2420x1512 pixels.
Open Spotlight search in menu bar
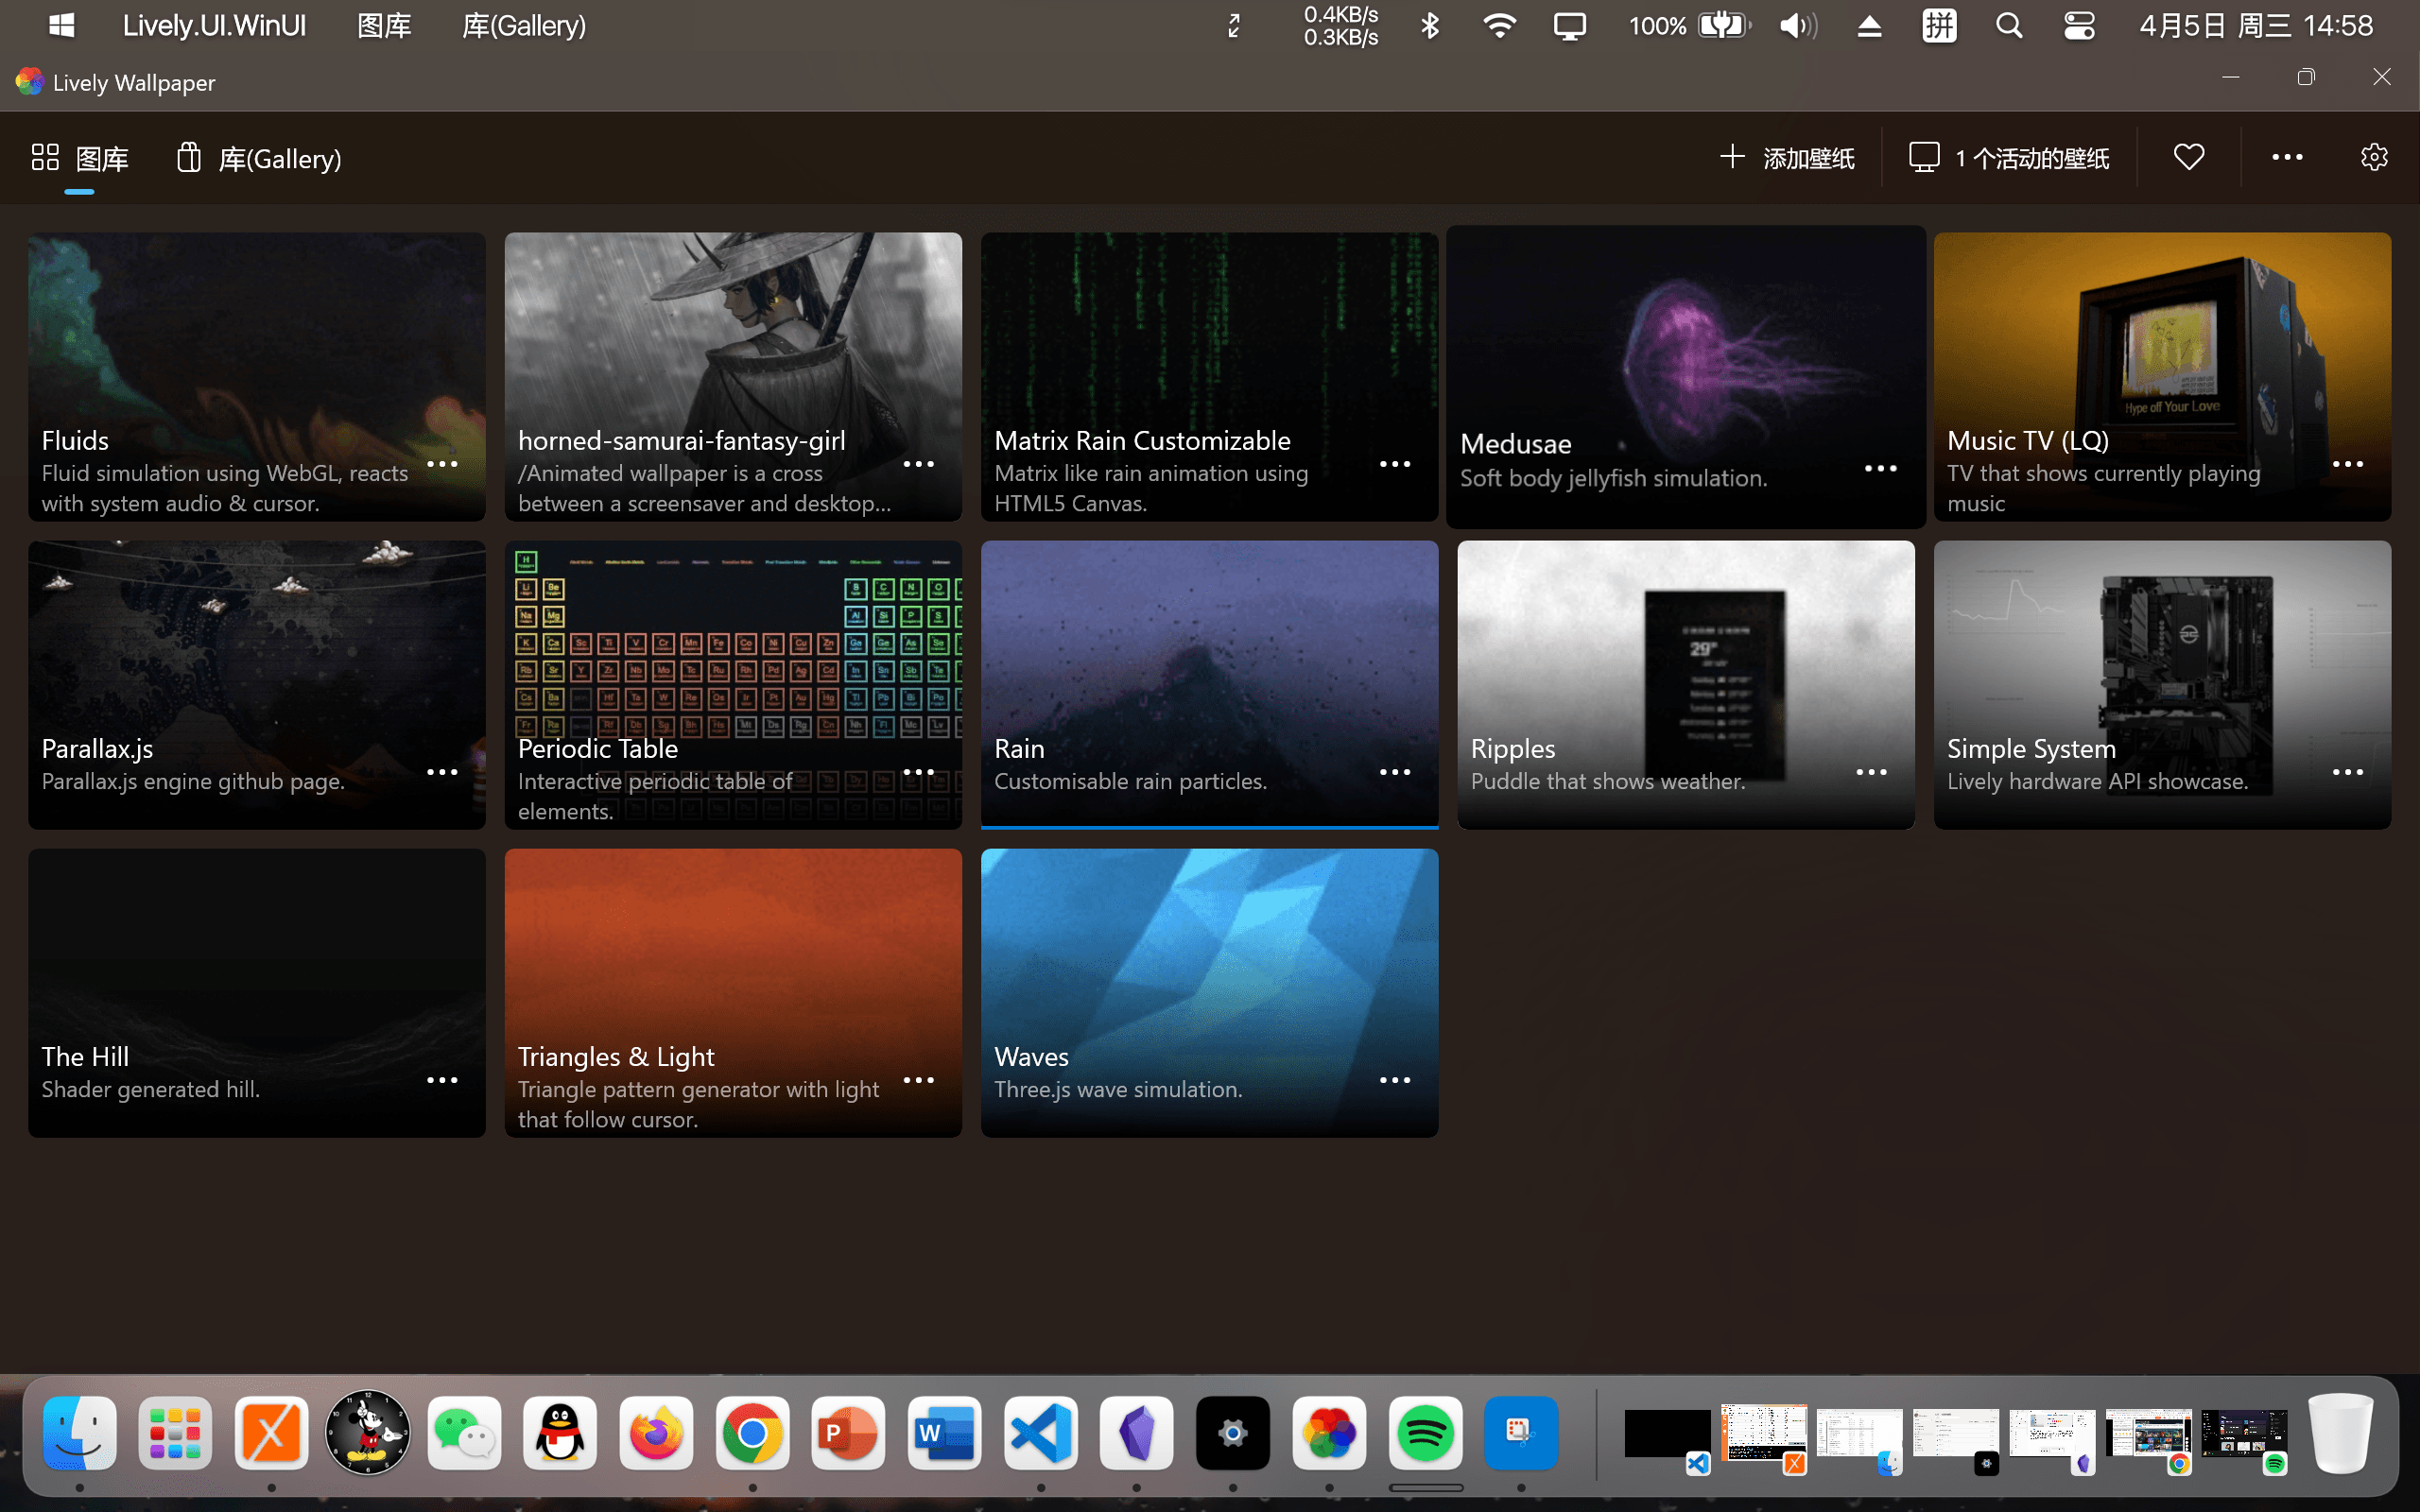click(2009, 25)
